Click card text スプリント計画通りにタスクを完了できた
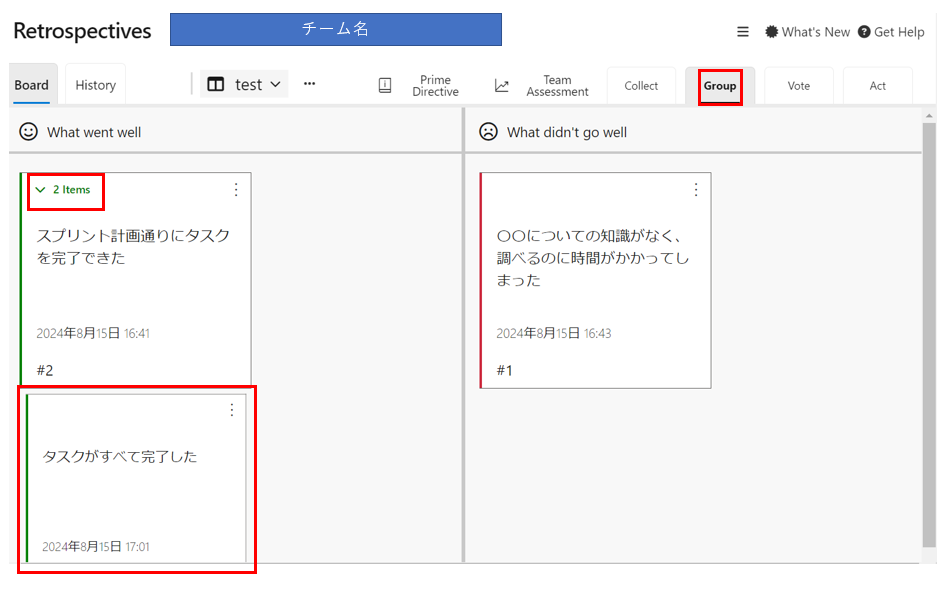Screen dimensions: 952x589 click(133, 247)
